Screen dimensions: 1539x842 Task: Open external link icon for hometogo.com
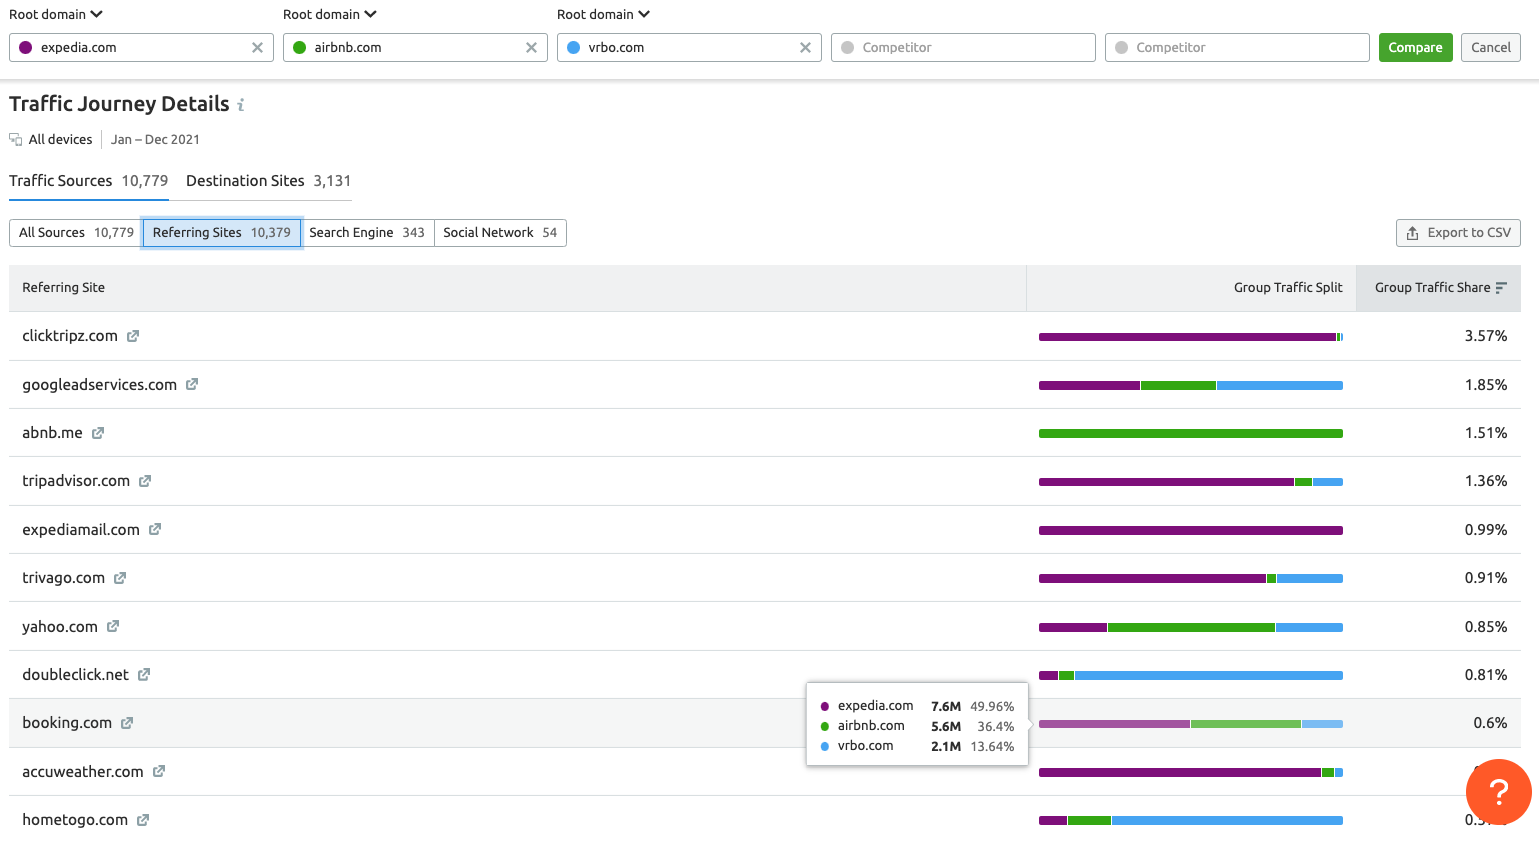pos(143,820)
